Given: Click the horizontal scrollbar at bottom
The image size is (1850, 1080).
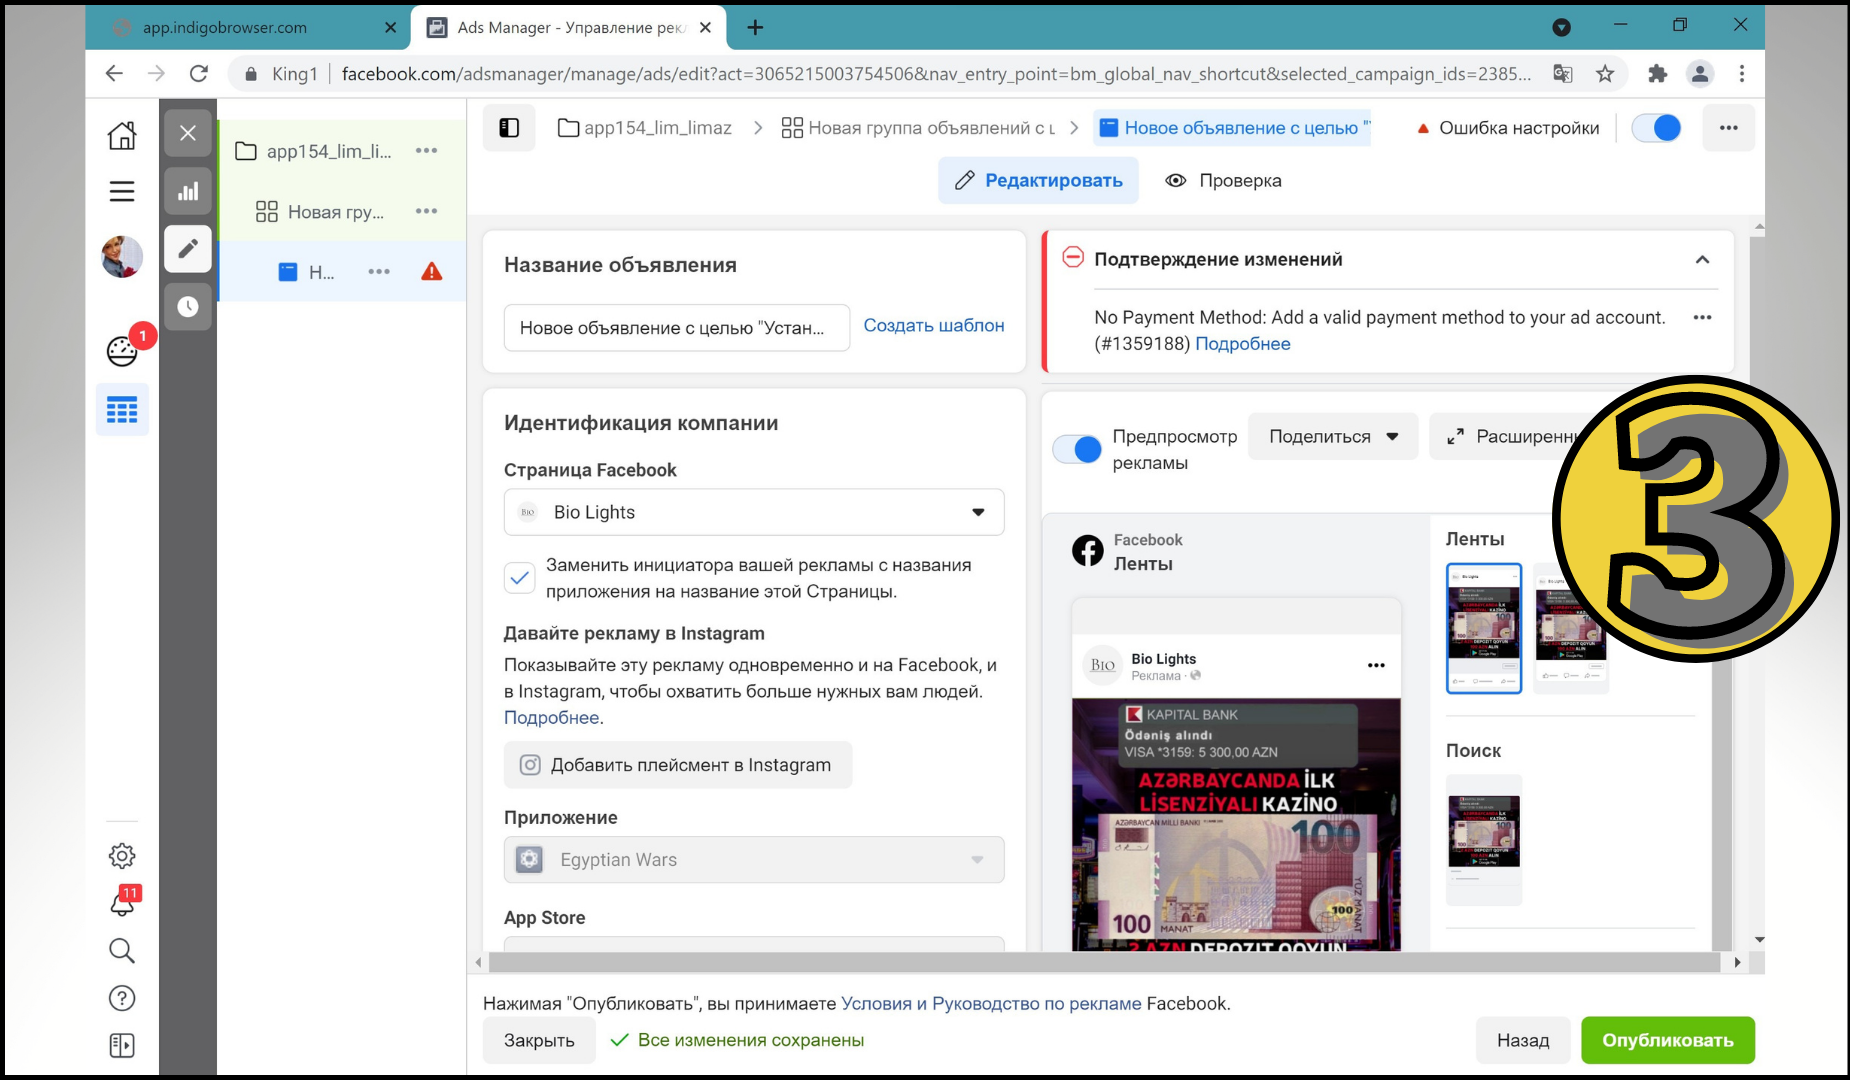Looking at the screenshot, I should (x=1105, y=962).
